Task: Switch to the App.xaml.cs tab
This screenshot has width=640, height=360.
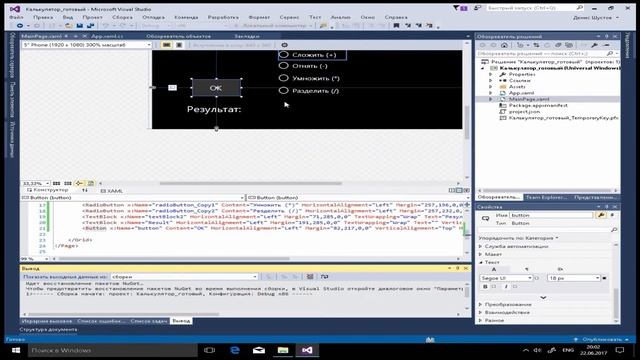Action: (x=107, y=36)
